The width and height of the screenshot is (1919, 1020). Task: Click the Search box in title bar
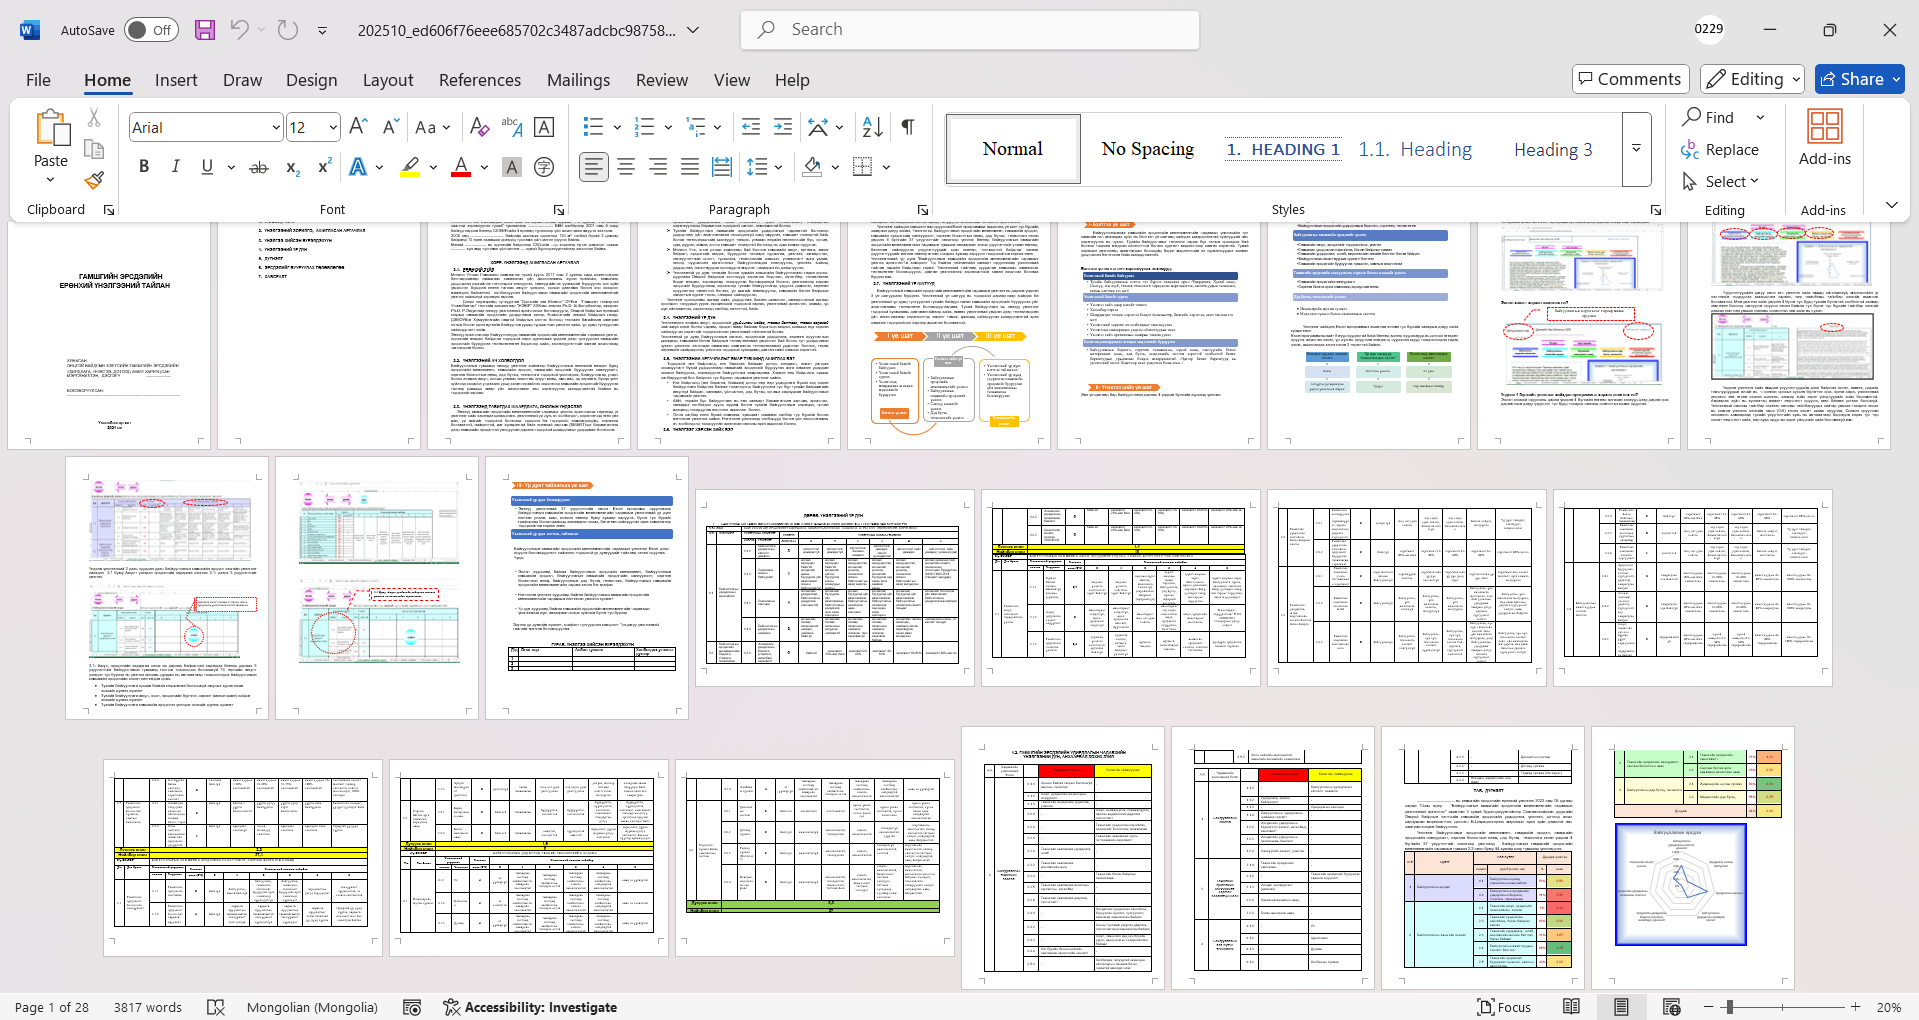(970, 30)
